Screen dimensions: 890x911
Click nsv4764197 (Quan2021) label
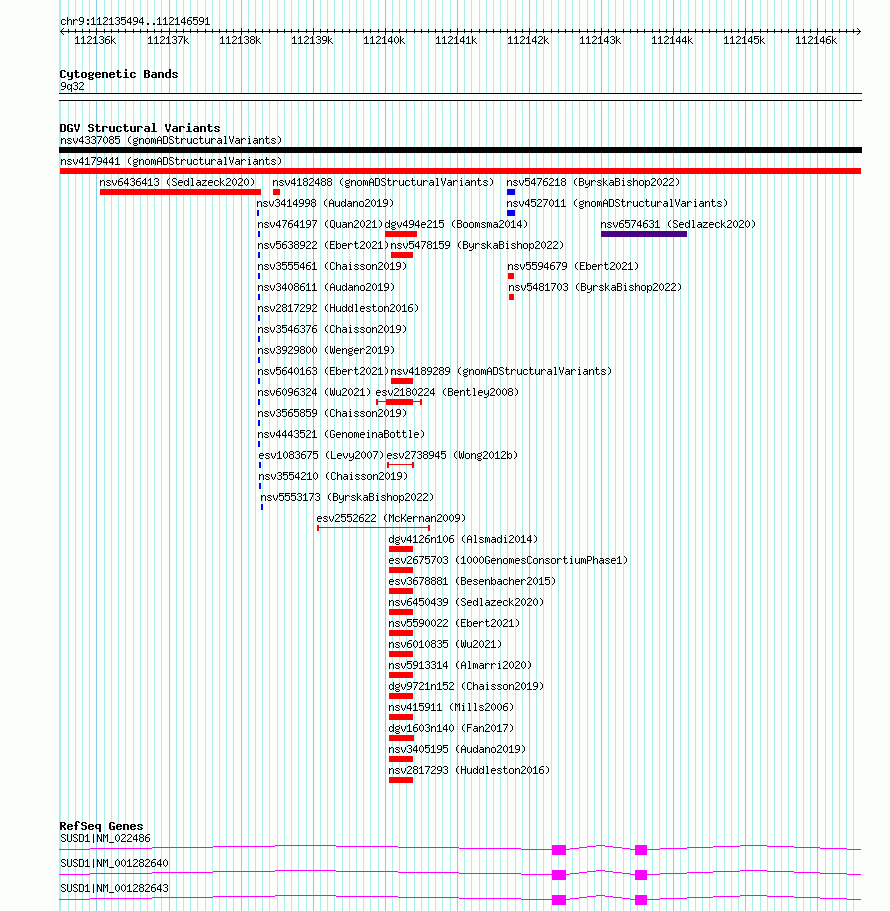[320, 224]
